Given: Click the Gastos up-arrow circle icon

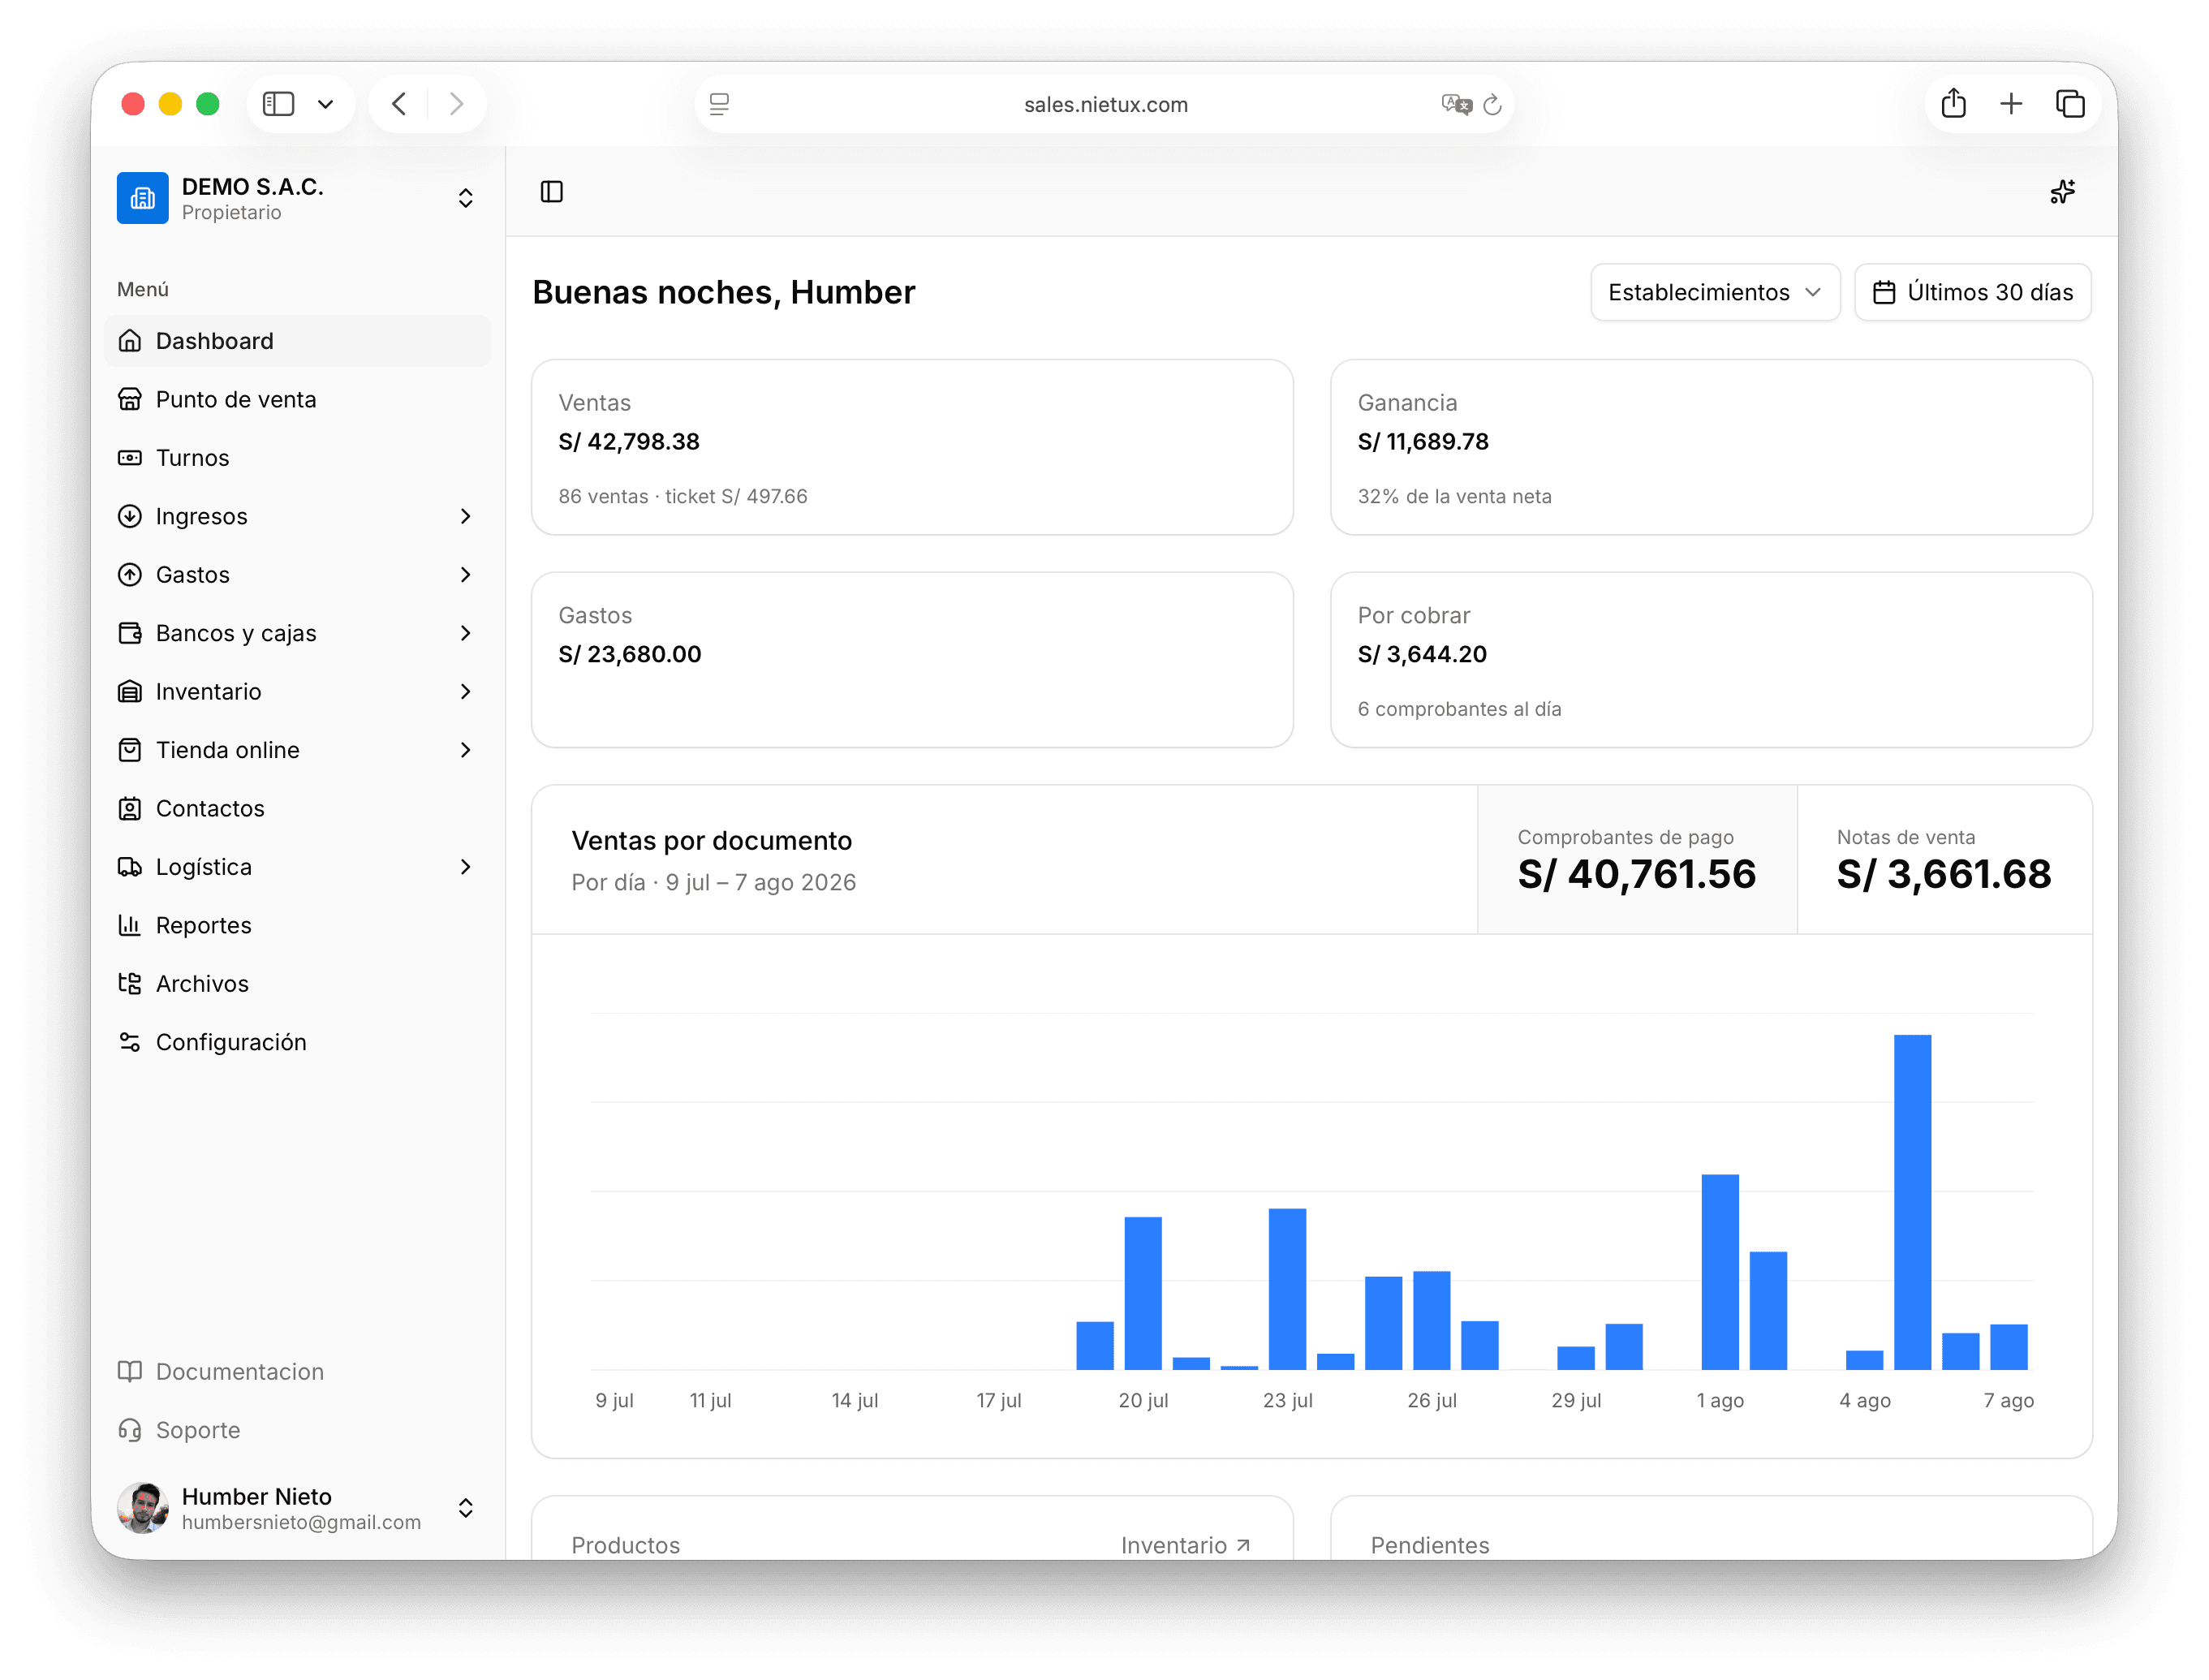Looking at the screenshot, I should (130, 575).
